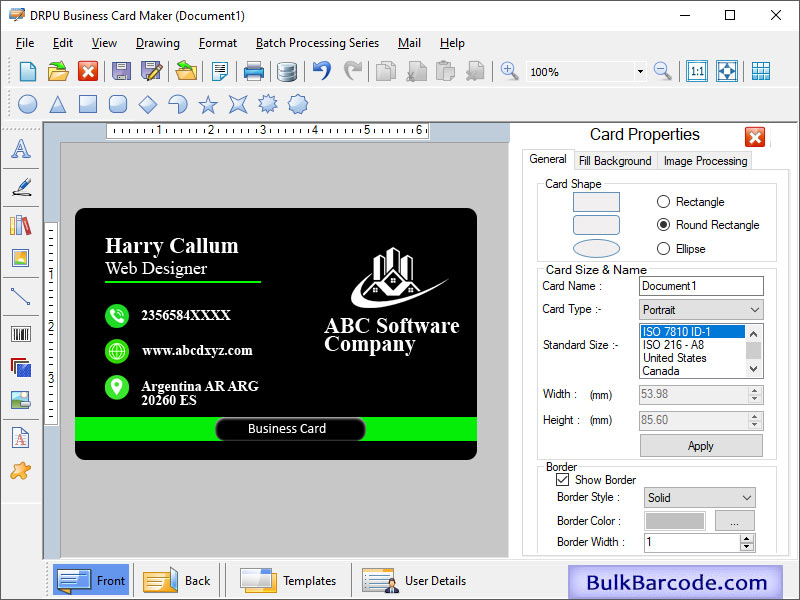
Task: Pick a border color swatch
Action: (674, 520)
